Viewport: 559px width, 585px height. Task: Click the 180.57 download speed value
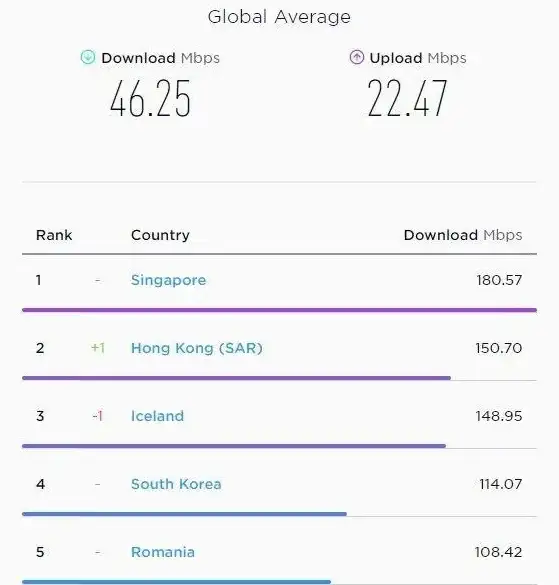pos(499,280)
